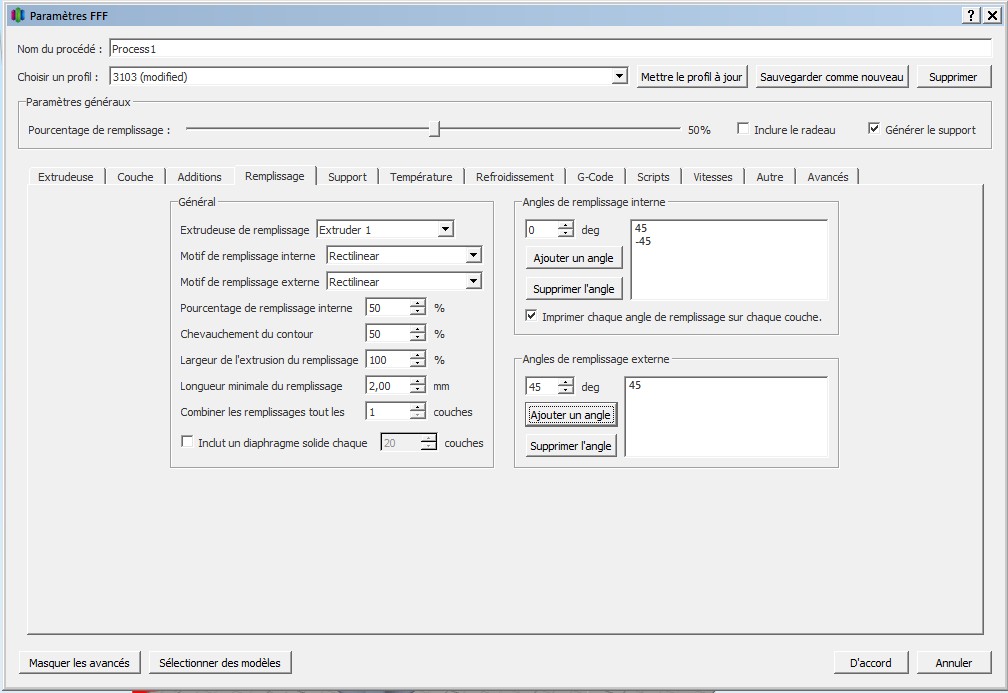
Task: Increase Combiner les remplissages couches value
Action: [x=418, y=407]
